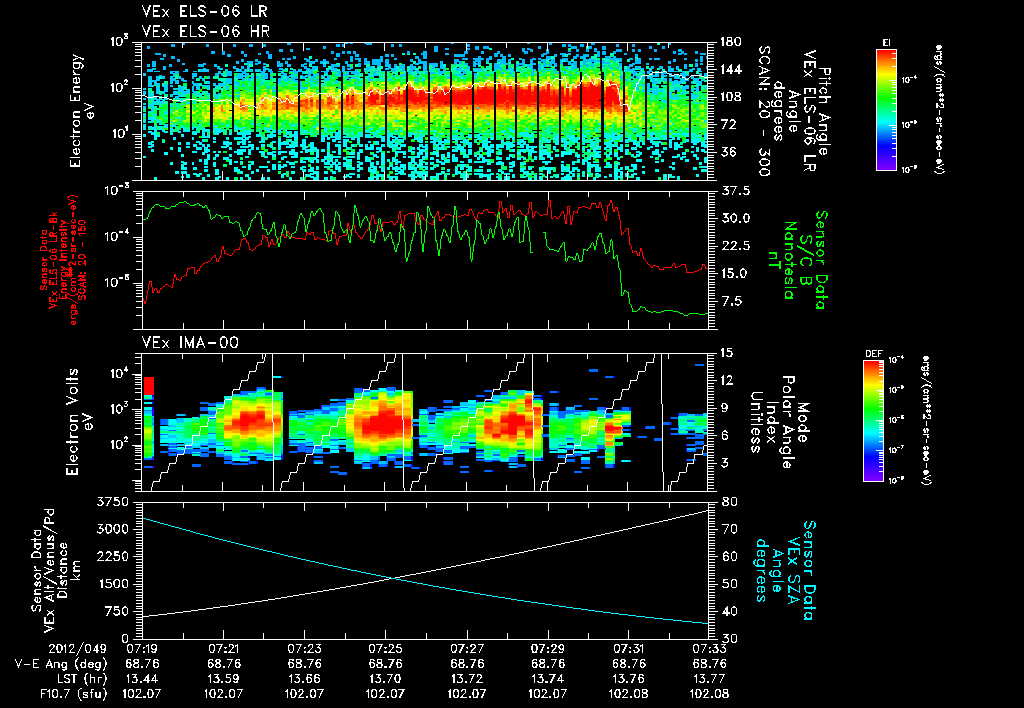Click the red block in the IMA-00 spectrogram
This screenshot has height=708, width=1024.
149,386
